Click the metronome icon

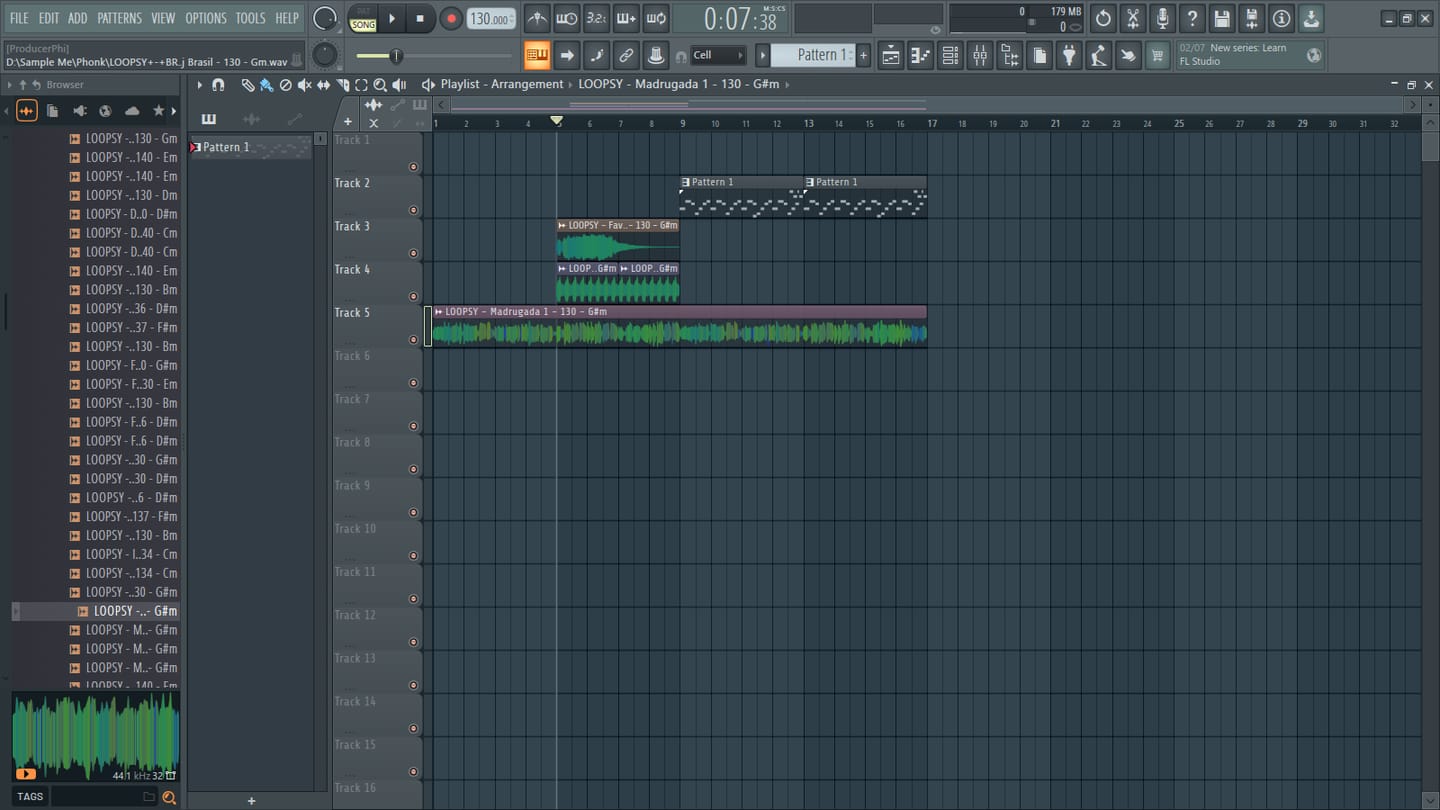[x=537, y=18]
